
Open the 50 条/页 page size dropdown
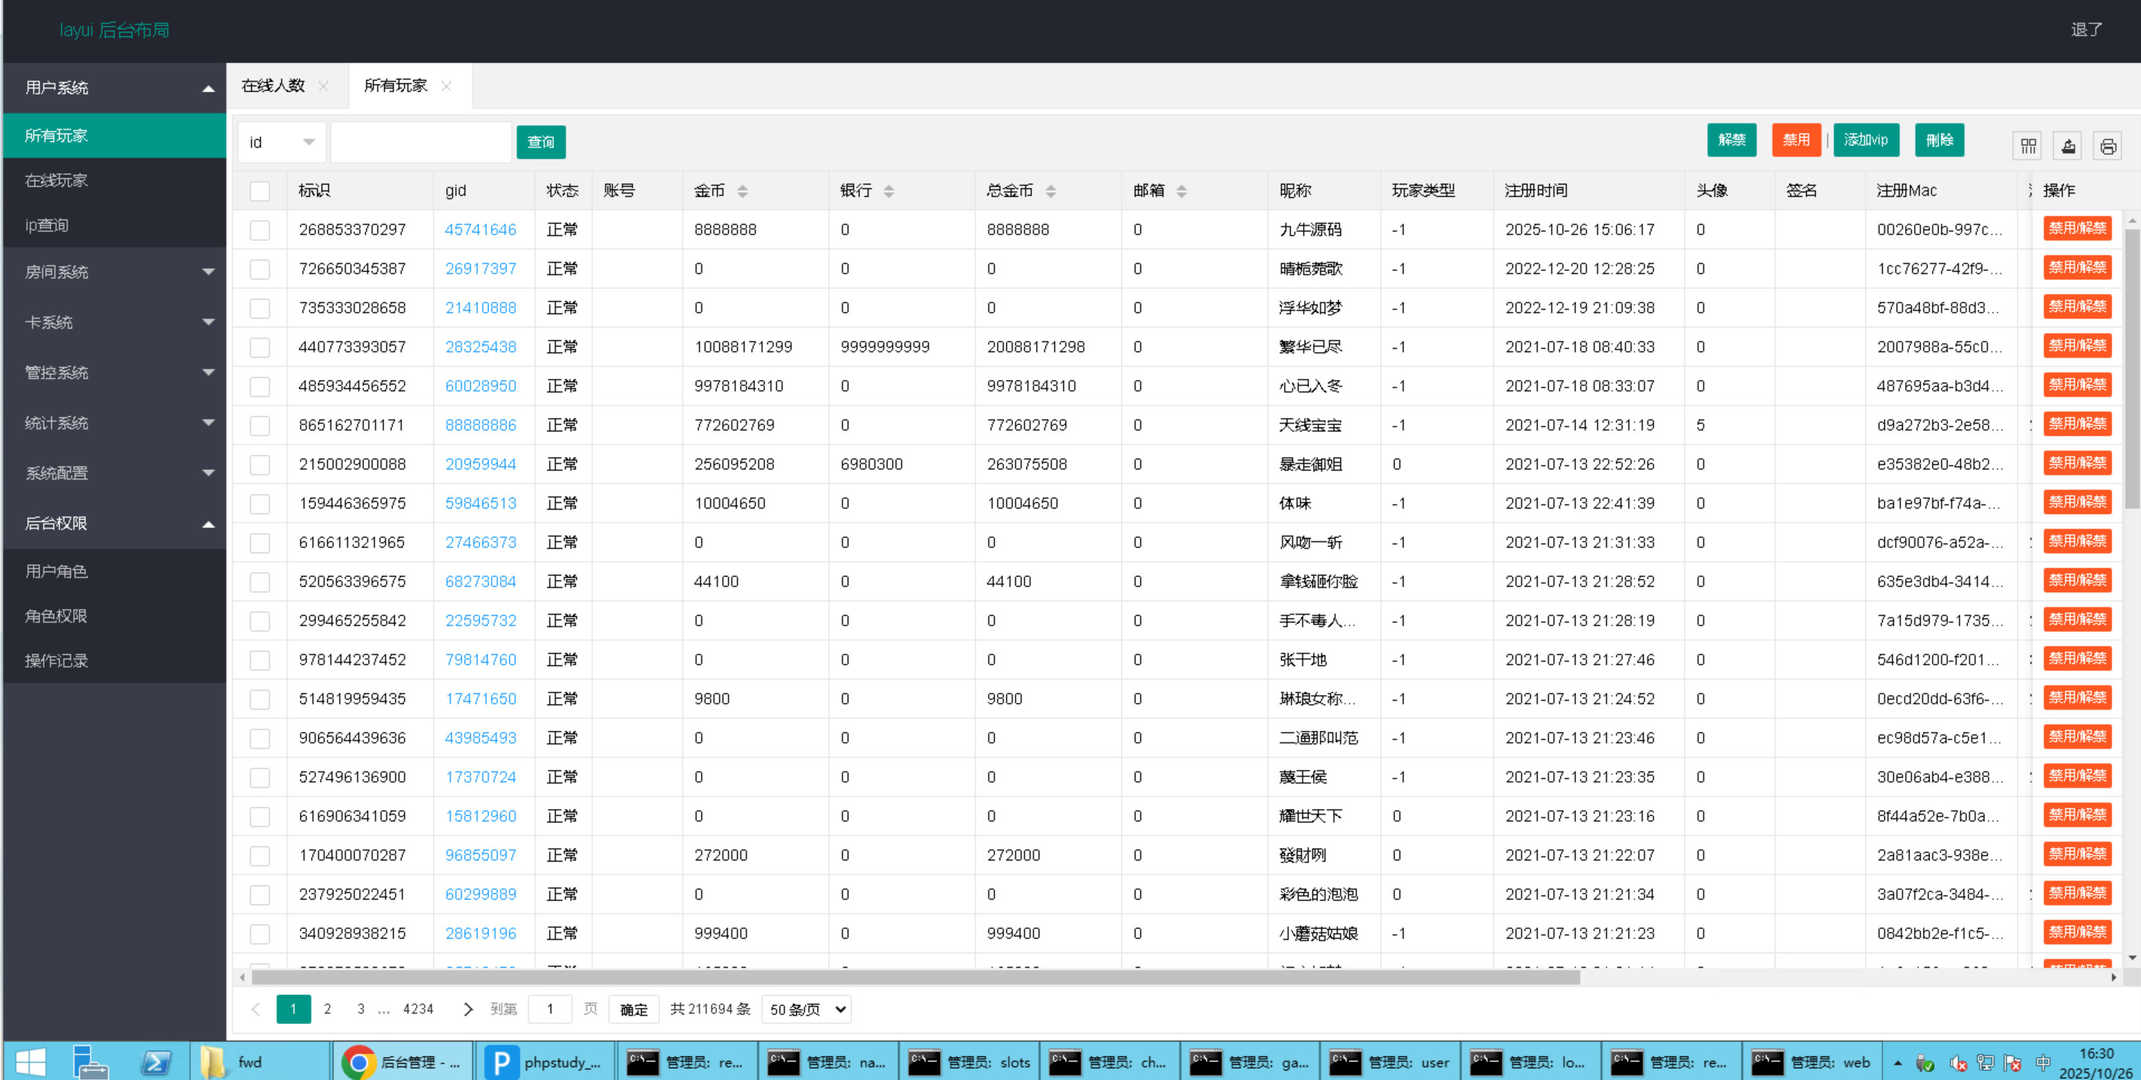pos(807,1009)
